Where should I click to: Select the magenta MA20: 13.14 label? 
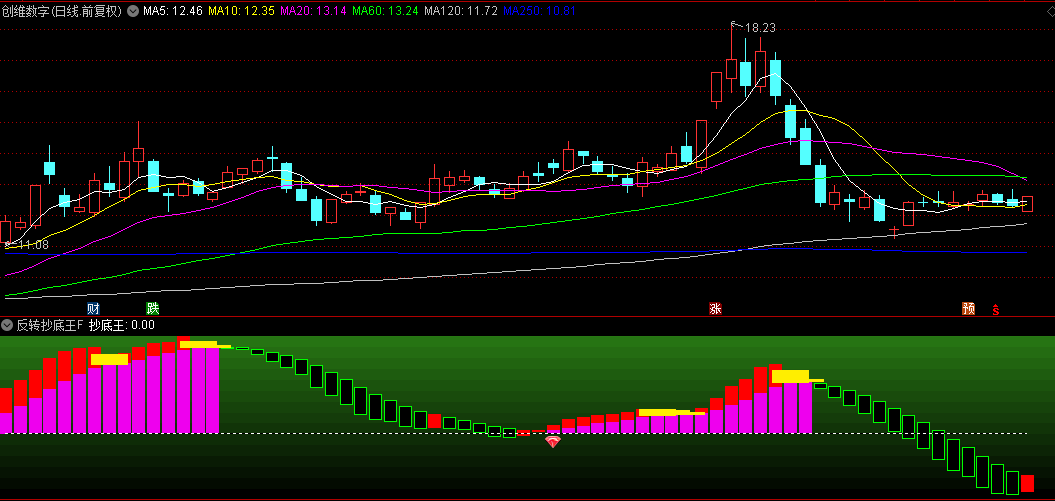point(313,11)
